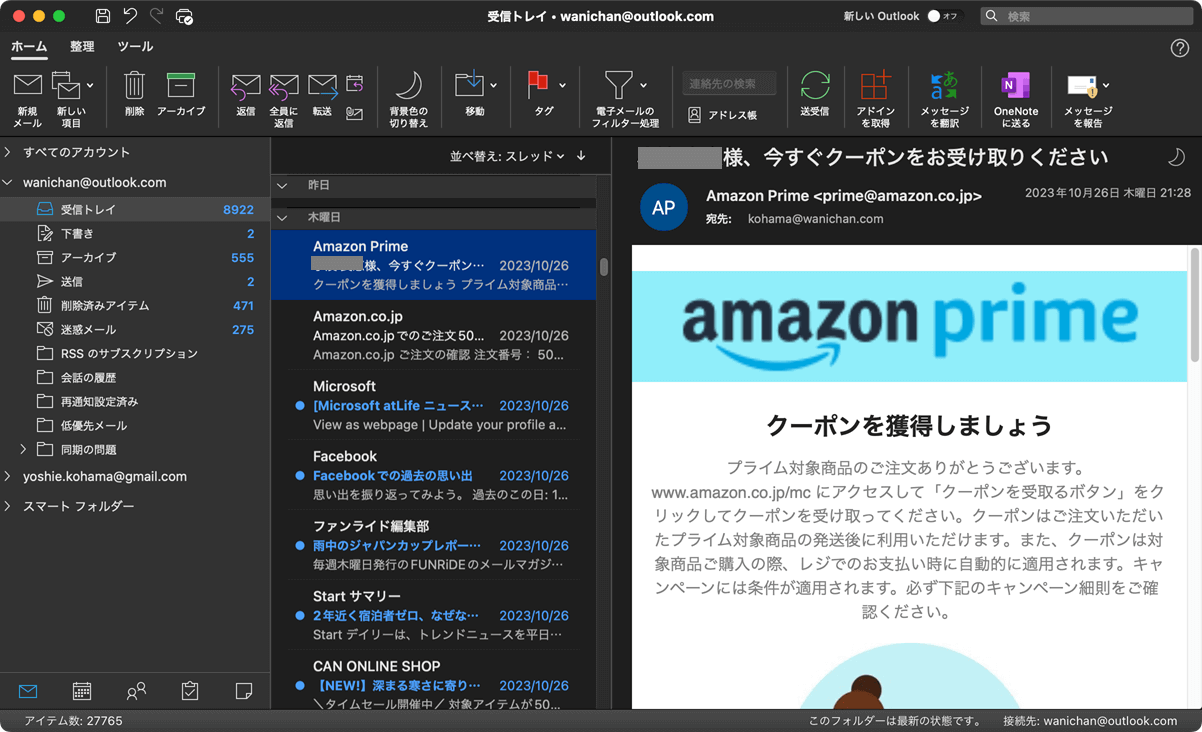
Task: Switch to Calendar view in bottom bar
Action: [x=82, y=691]
